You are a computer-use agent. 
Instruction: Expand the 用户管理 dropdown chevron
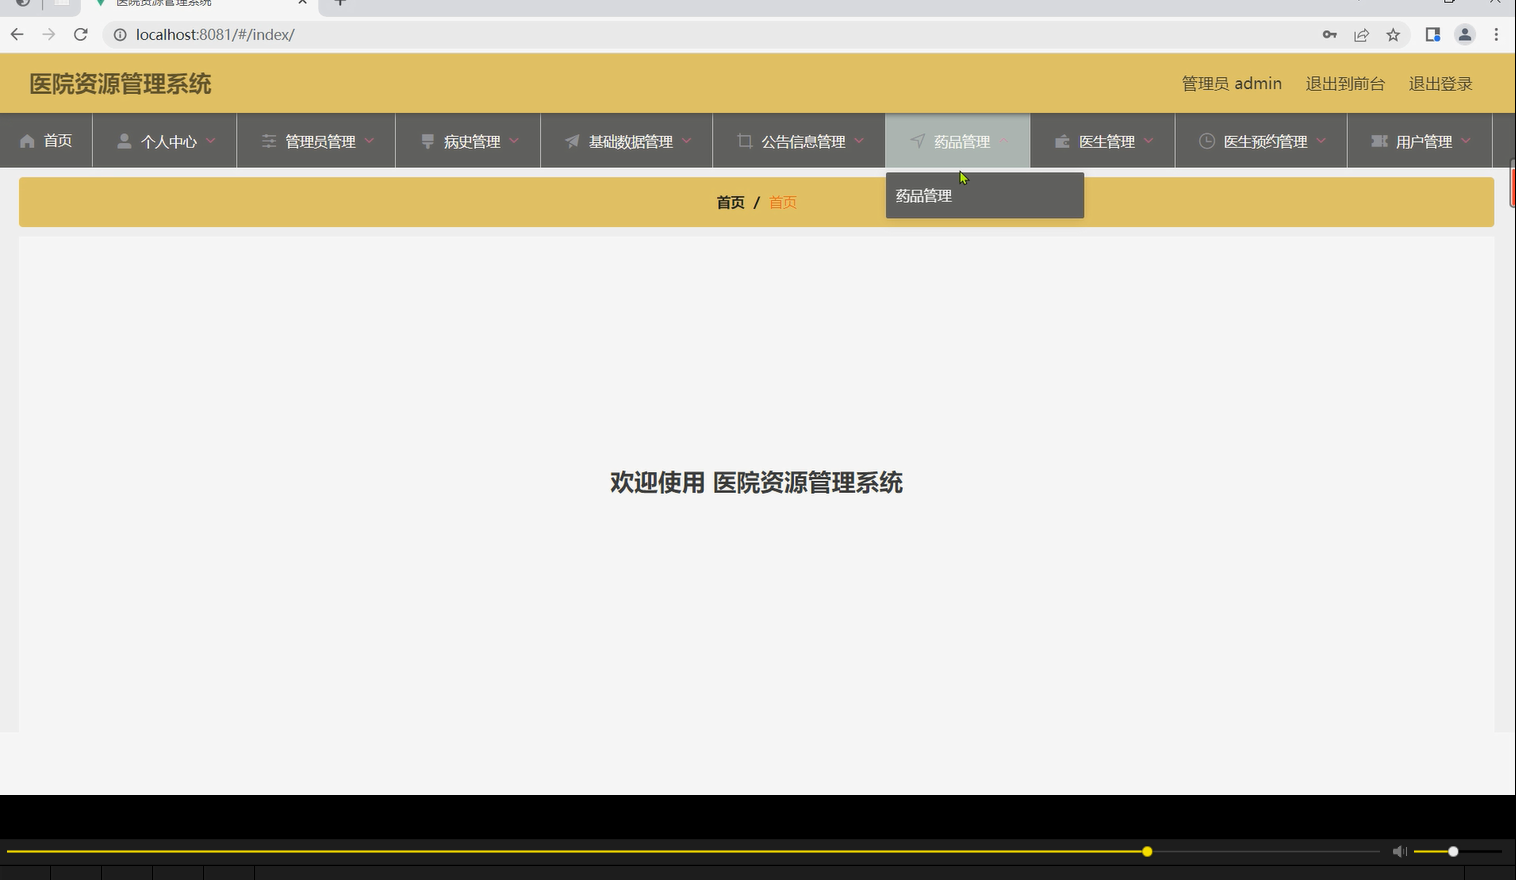pos(1466,141)
